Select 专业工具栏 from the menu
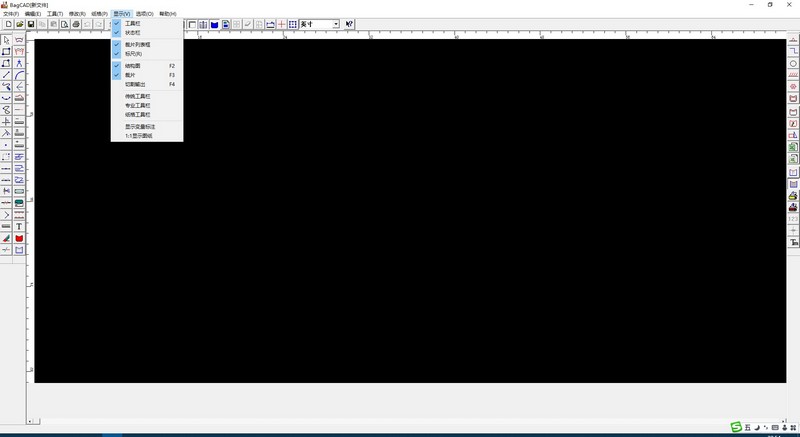 137,105
